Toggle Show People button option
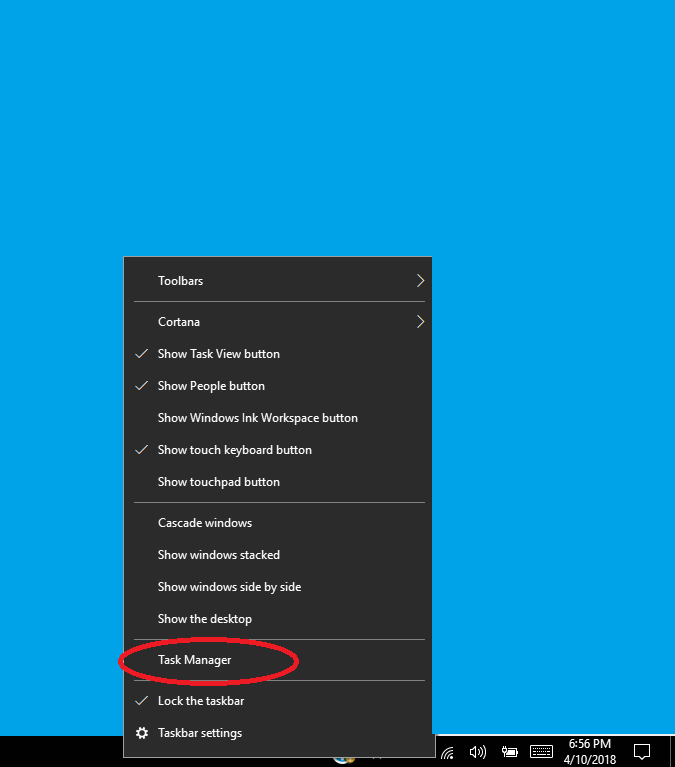This screenshot has width=675, height=767. coord(277,386)
